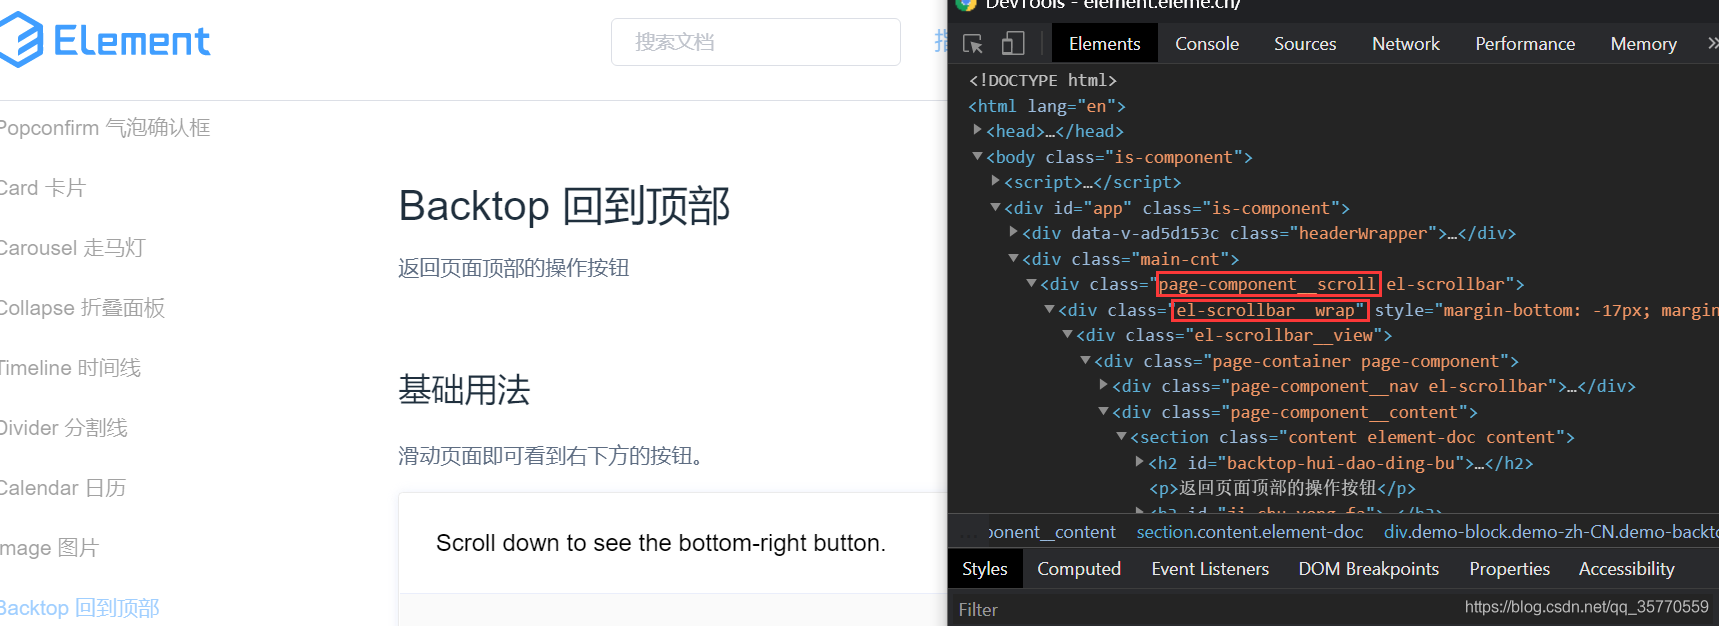1719x626 pixels.
Task: Open Timeline 时间线 sidebar link
Action: click(x=70, y=368)
